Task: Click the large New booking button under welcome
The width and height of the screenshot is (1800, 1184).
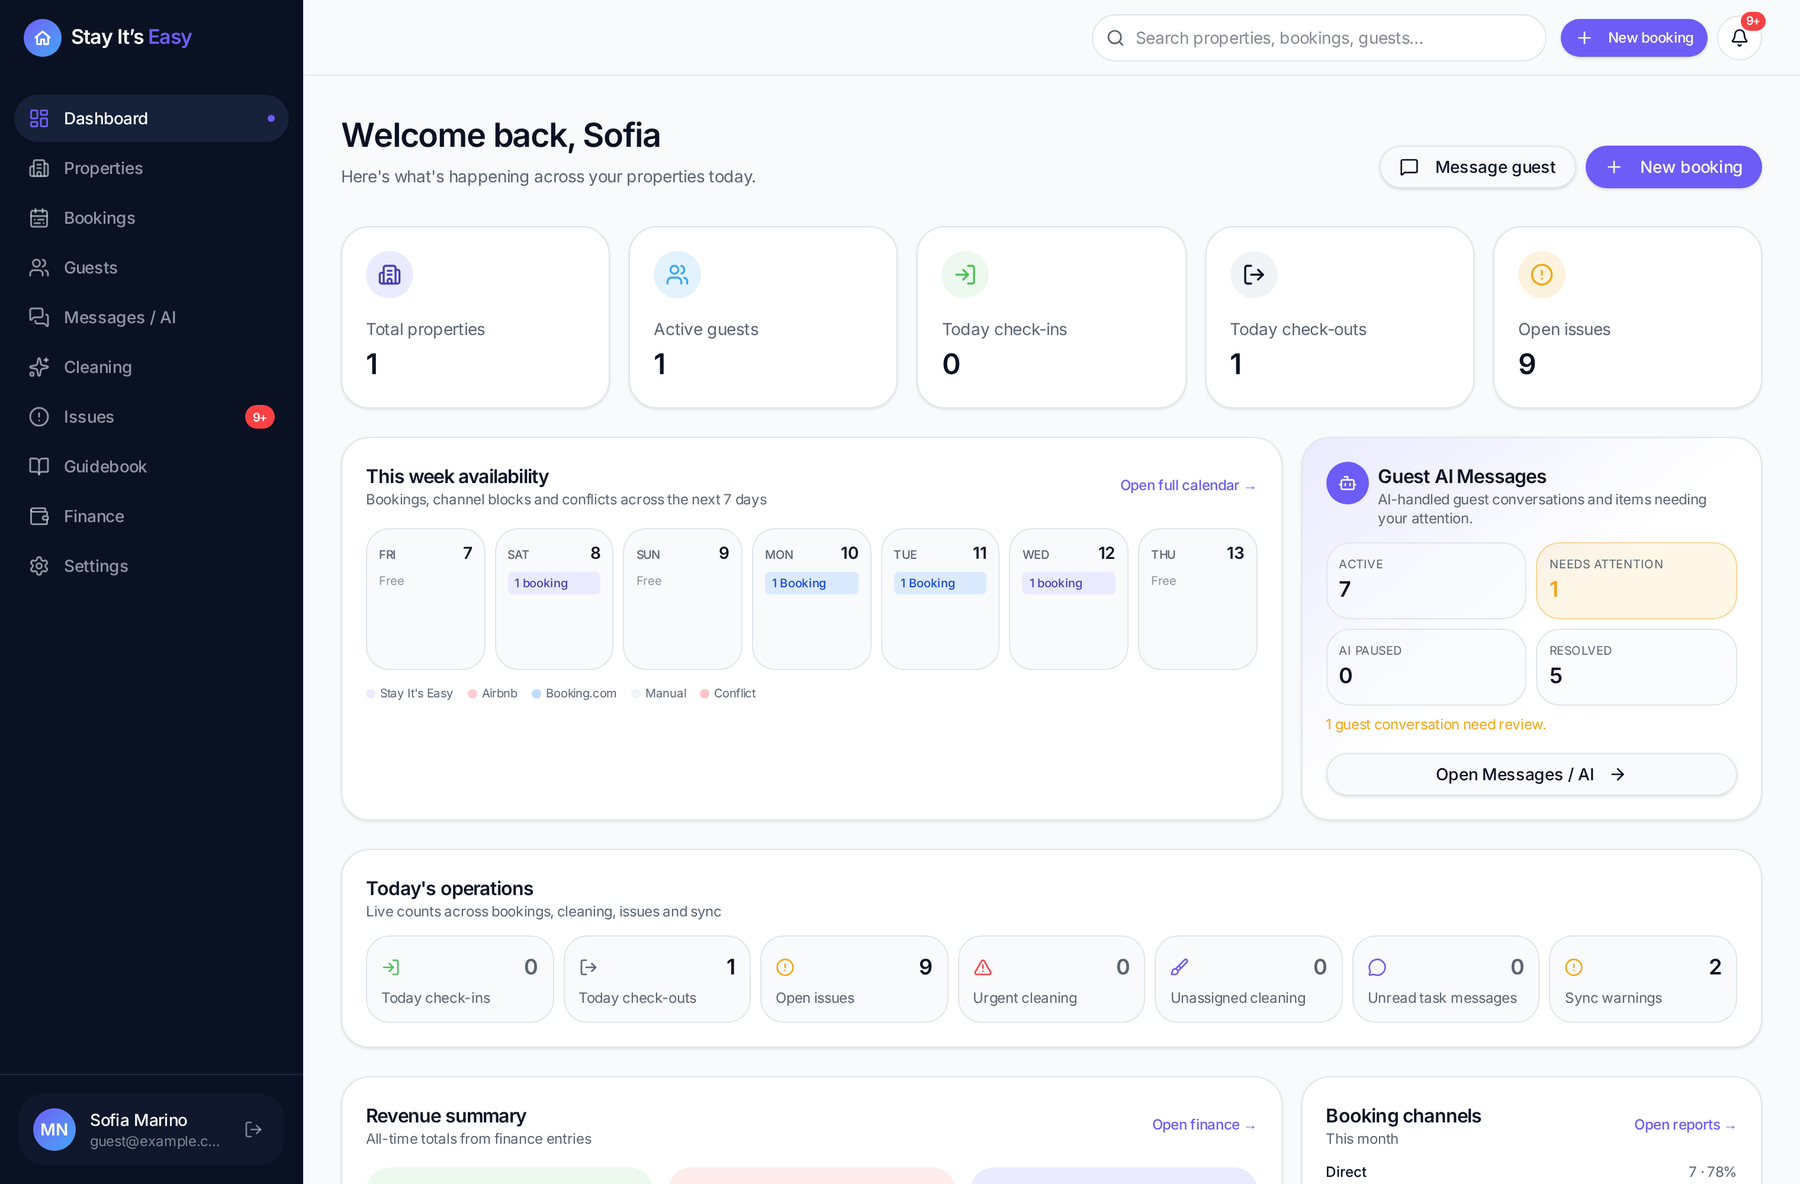Action: (1673, 167)
